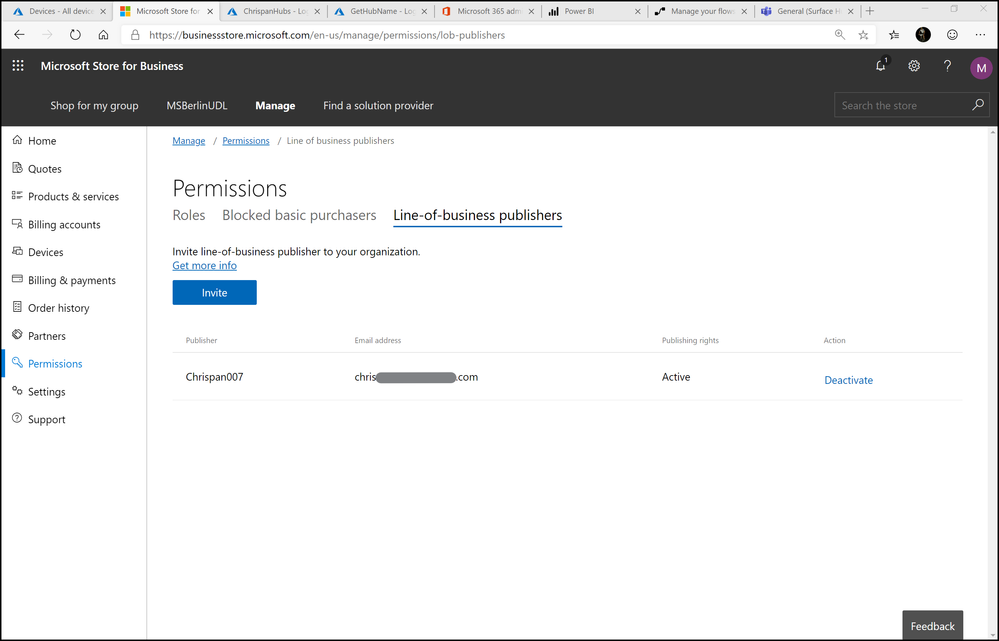Click the Publishing rights column header
The width and height of the screenshot is (999, 641).
pyautogui.click(x=690, y=340)
